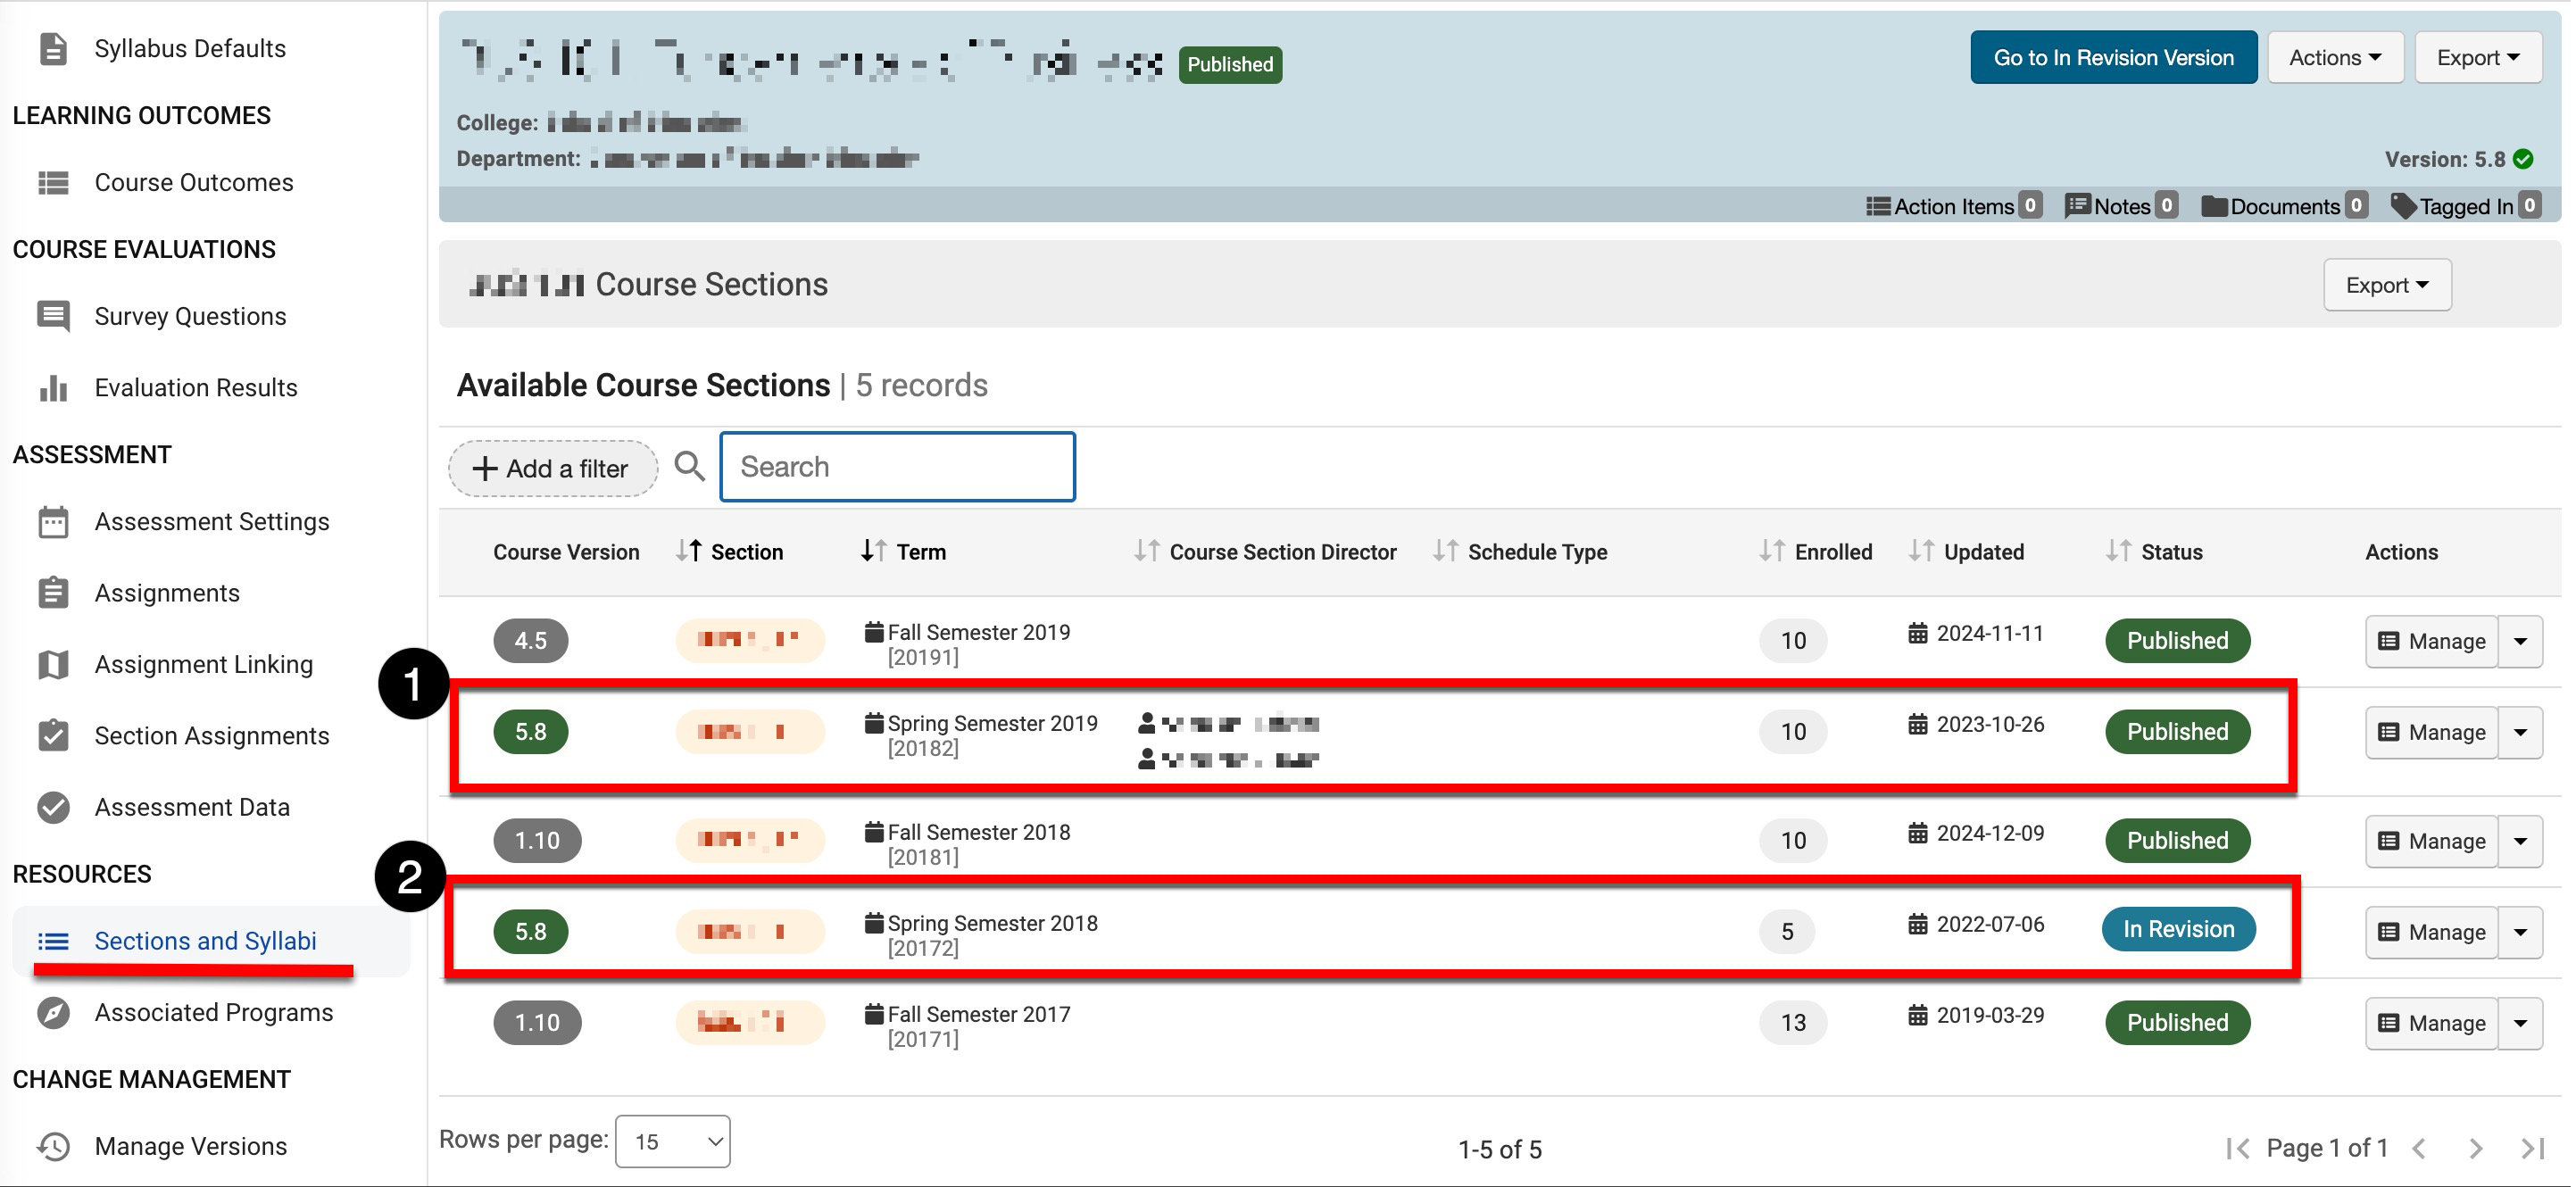Click Add a filter button
Image resolution: width=2576 pixels, height=1187 pixels.
(552, 468)
